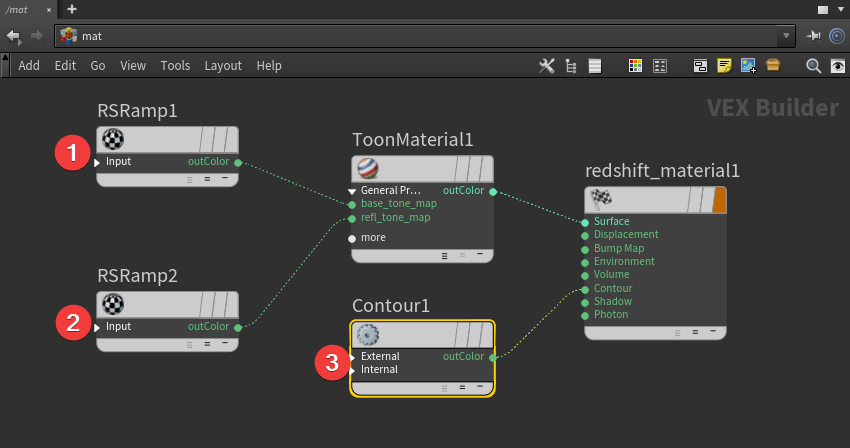Add a background image icon
The width and height of the screenshot is (850, 448).
tap(749, 66)
